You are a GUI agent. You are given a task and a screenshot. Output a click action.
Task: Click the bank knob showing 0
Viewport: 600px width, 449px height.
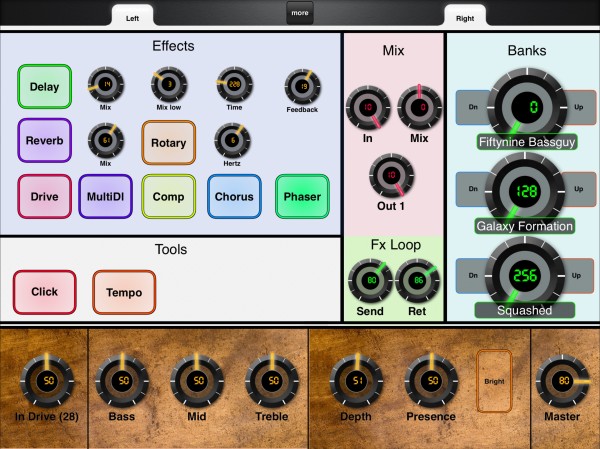point(527,107)
